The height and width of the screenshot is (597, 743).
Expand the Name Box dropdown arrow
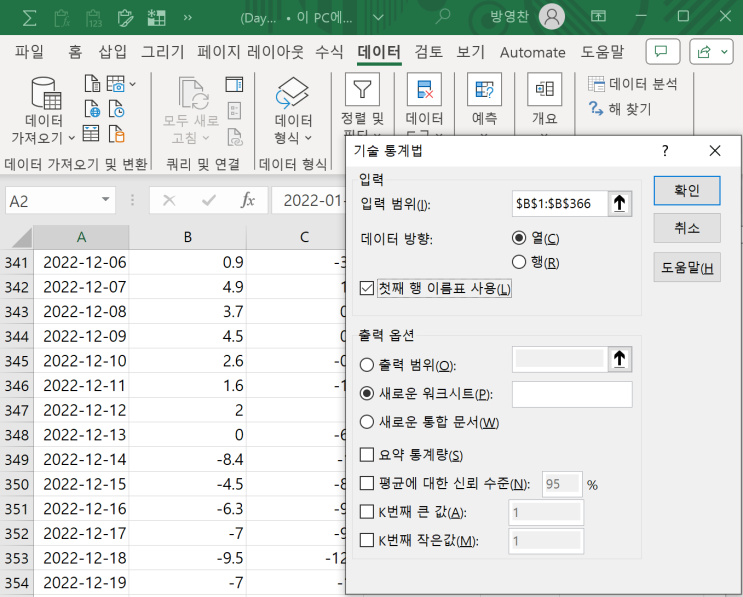[x=106, y=201]
